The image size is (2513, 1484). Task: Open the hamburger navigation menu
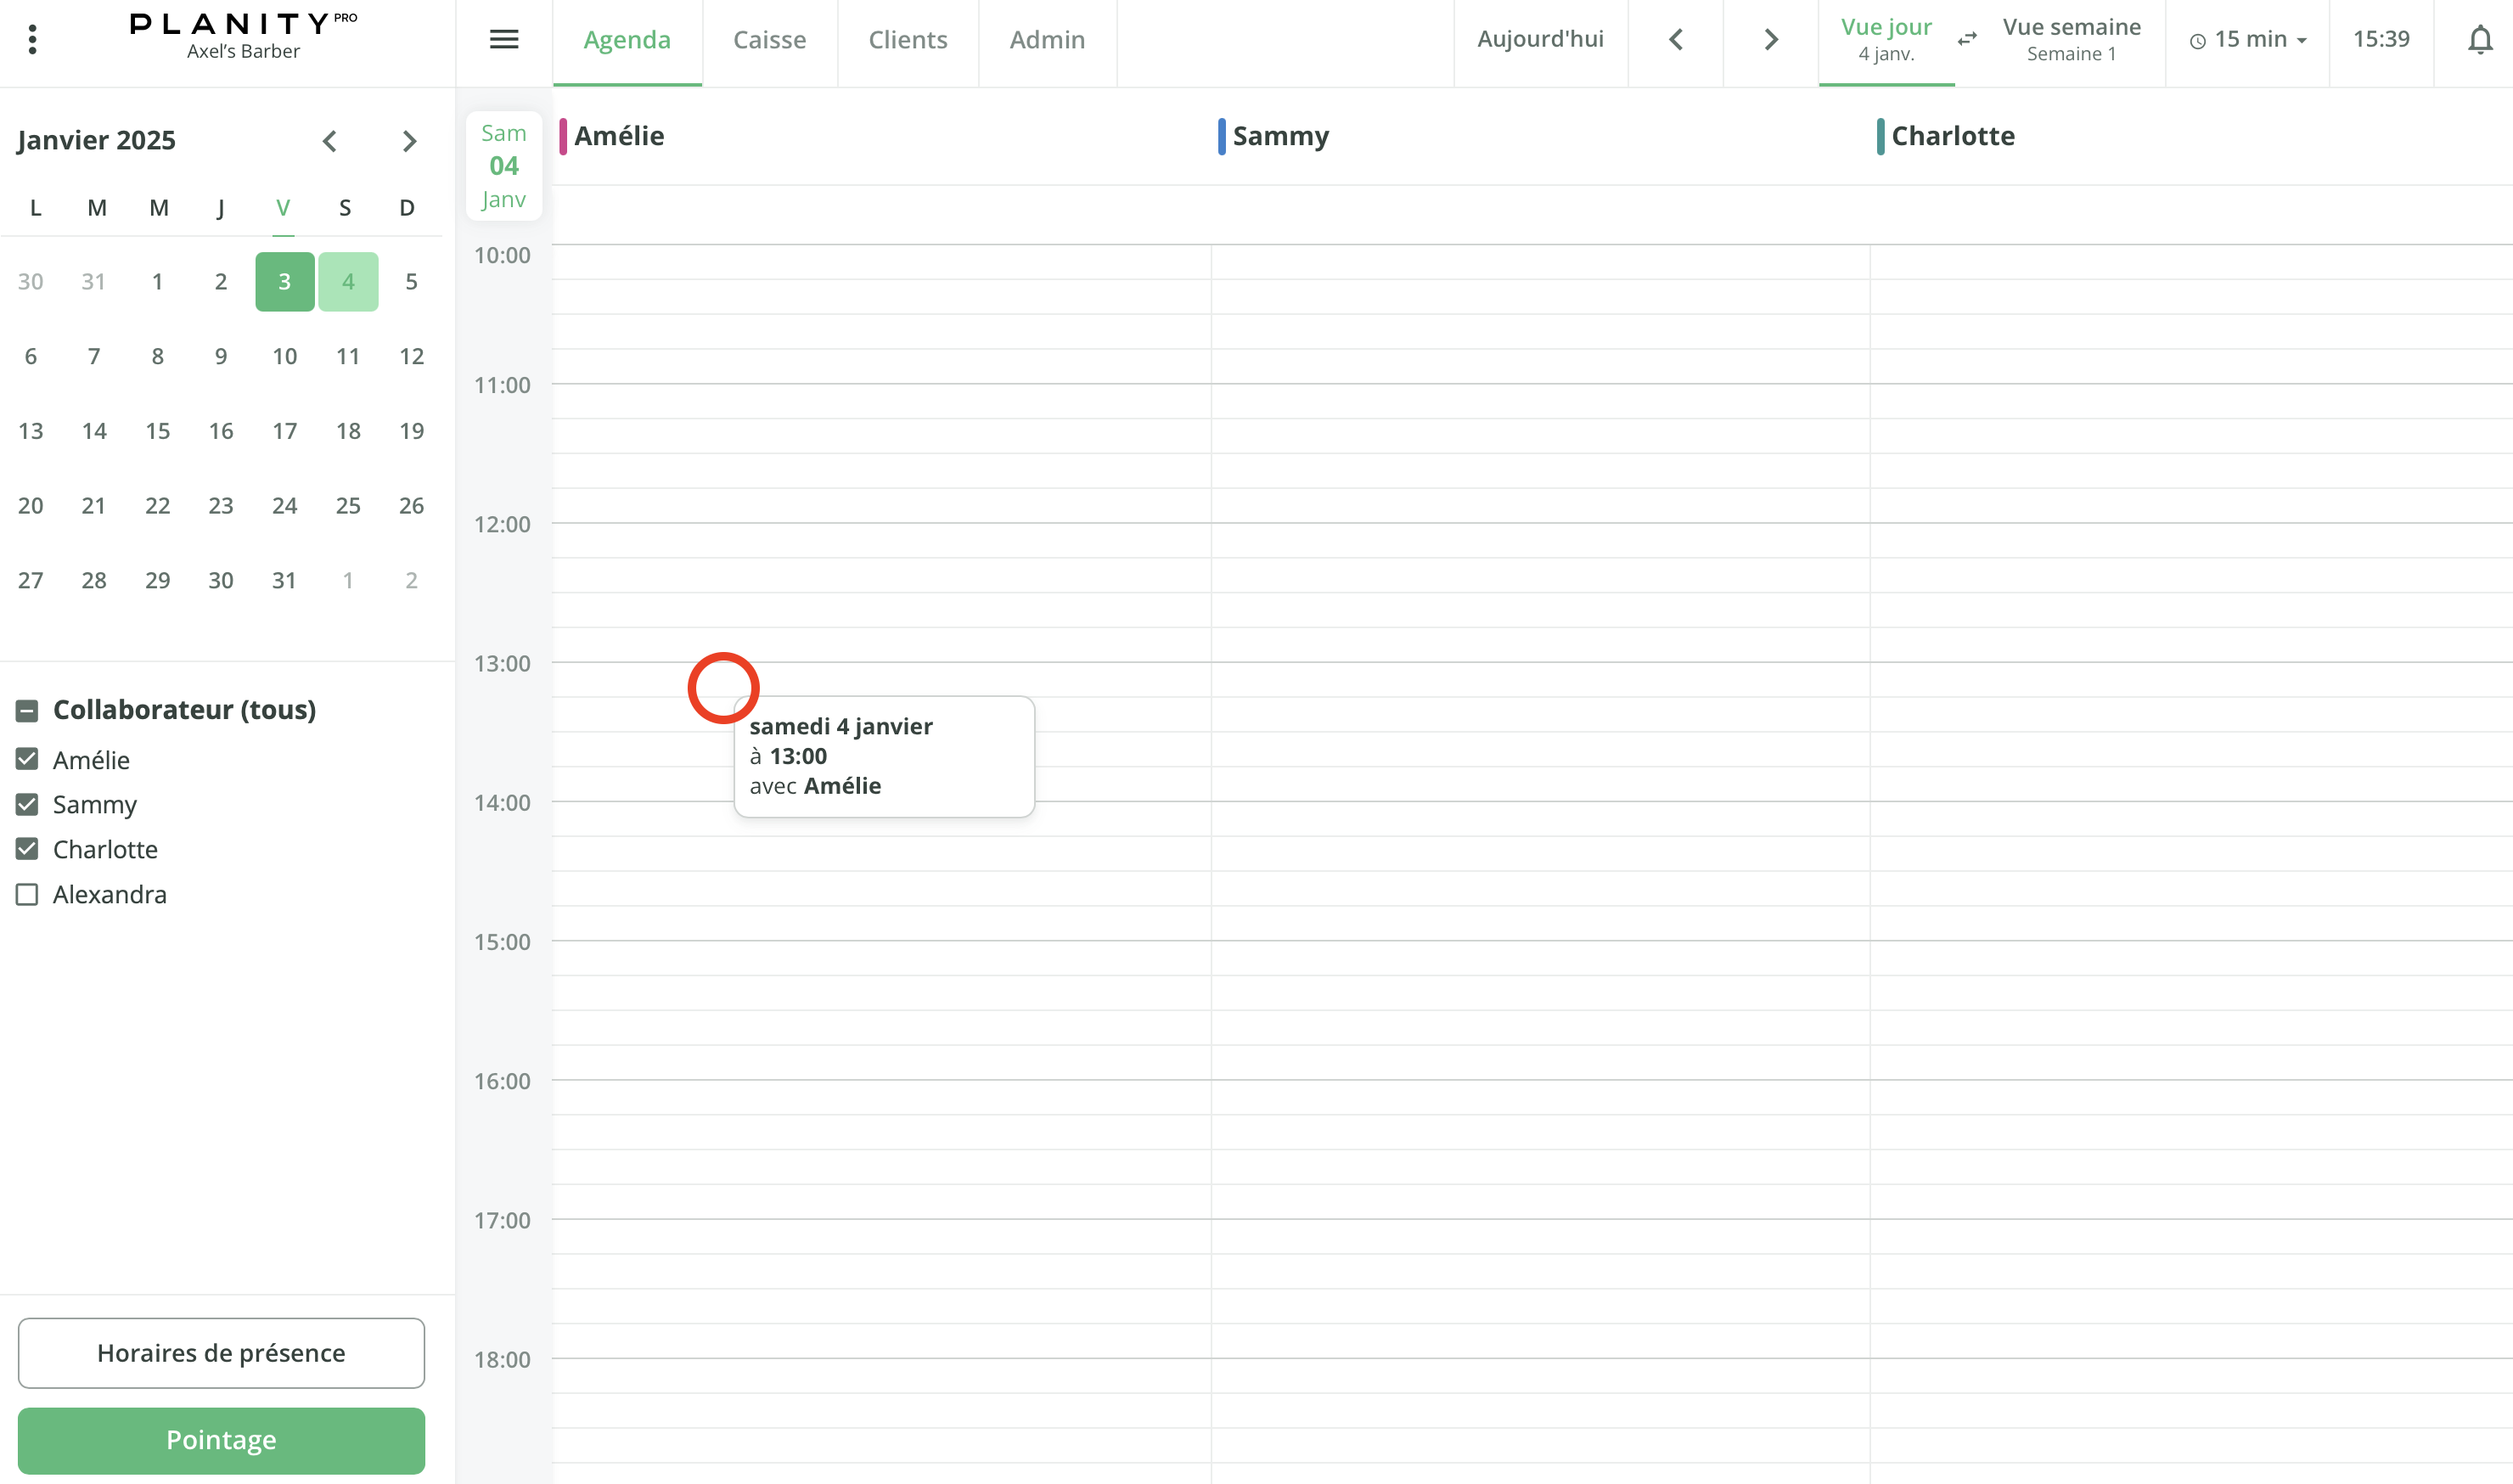click(505, 39)
